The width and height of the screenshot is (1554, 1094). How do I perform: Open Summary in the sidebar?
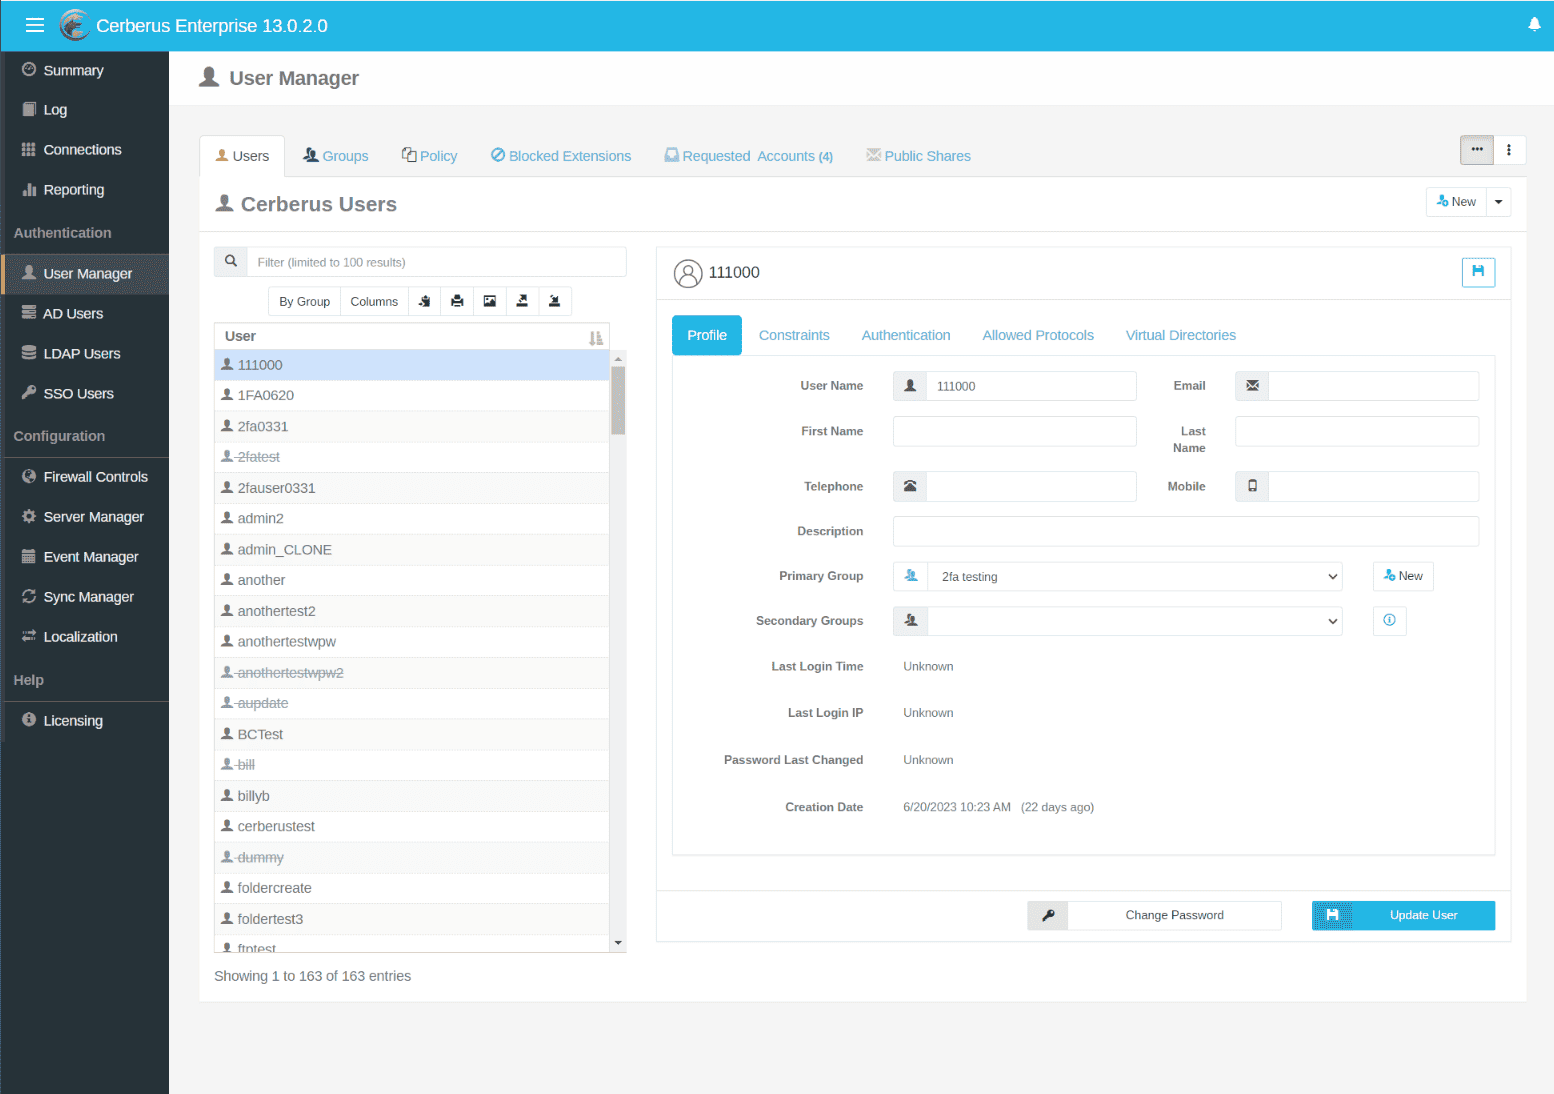coord(73,70)
